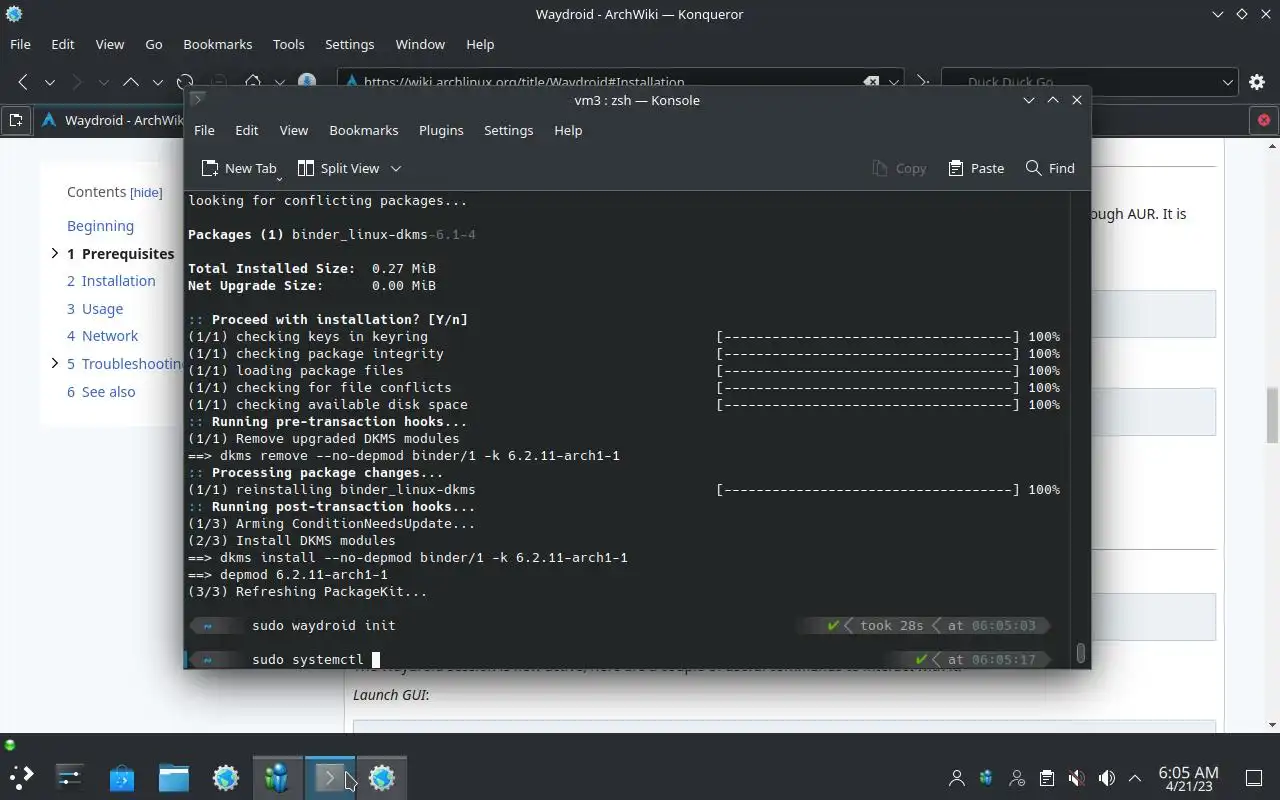Click user account tray icon
Screen dimensions: 1280x800
957,778
